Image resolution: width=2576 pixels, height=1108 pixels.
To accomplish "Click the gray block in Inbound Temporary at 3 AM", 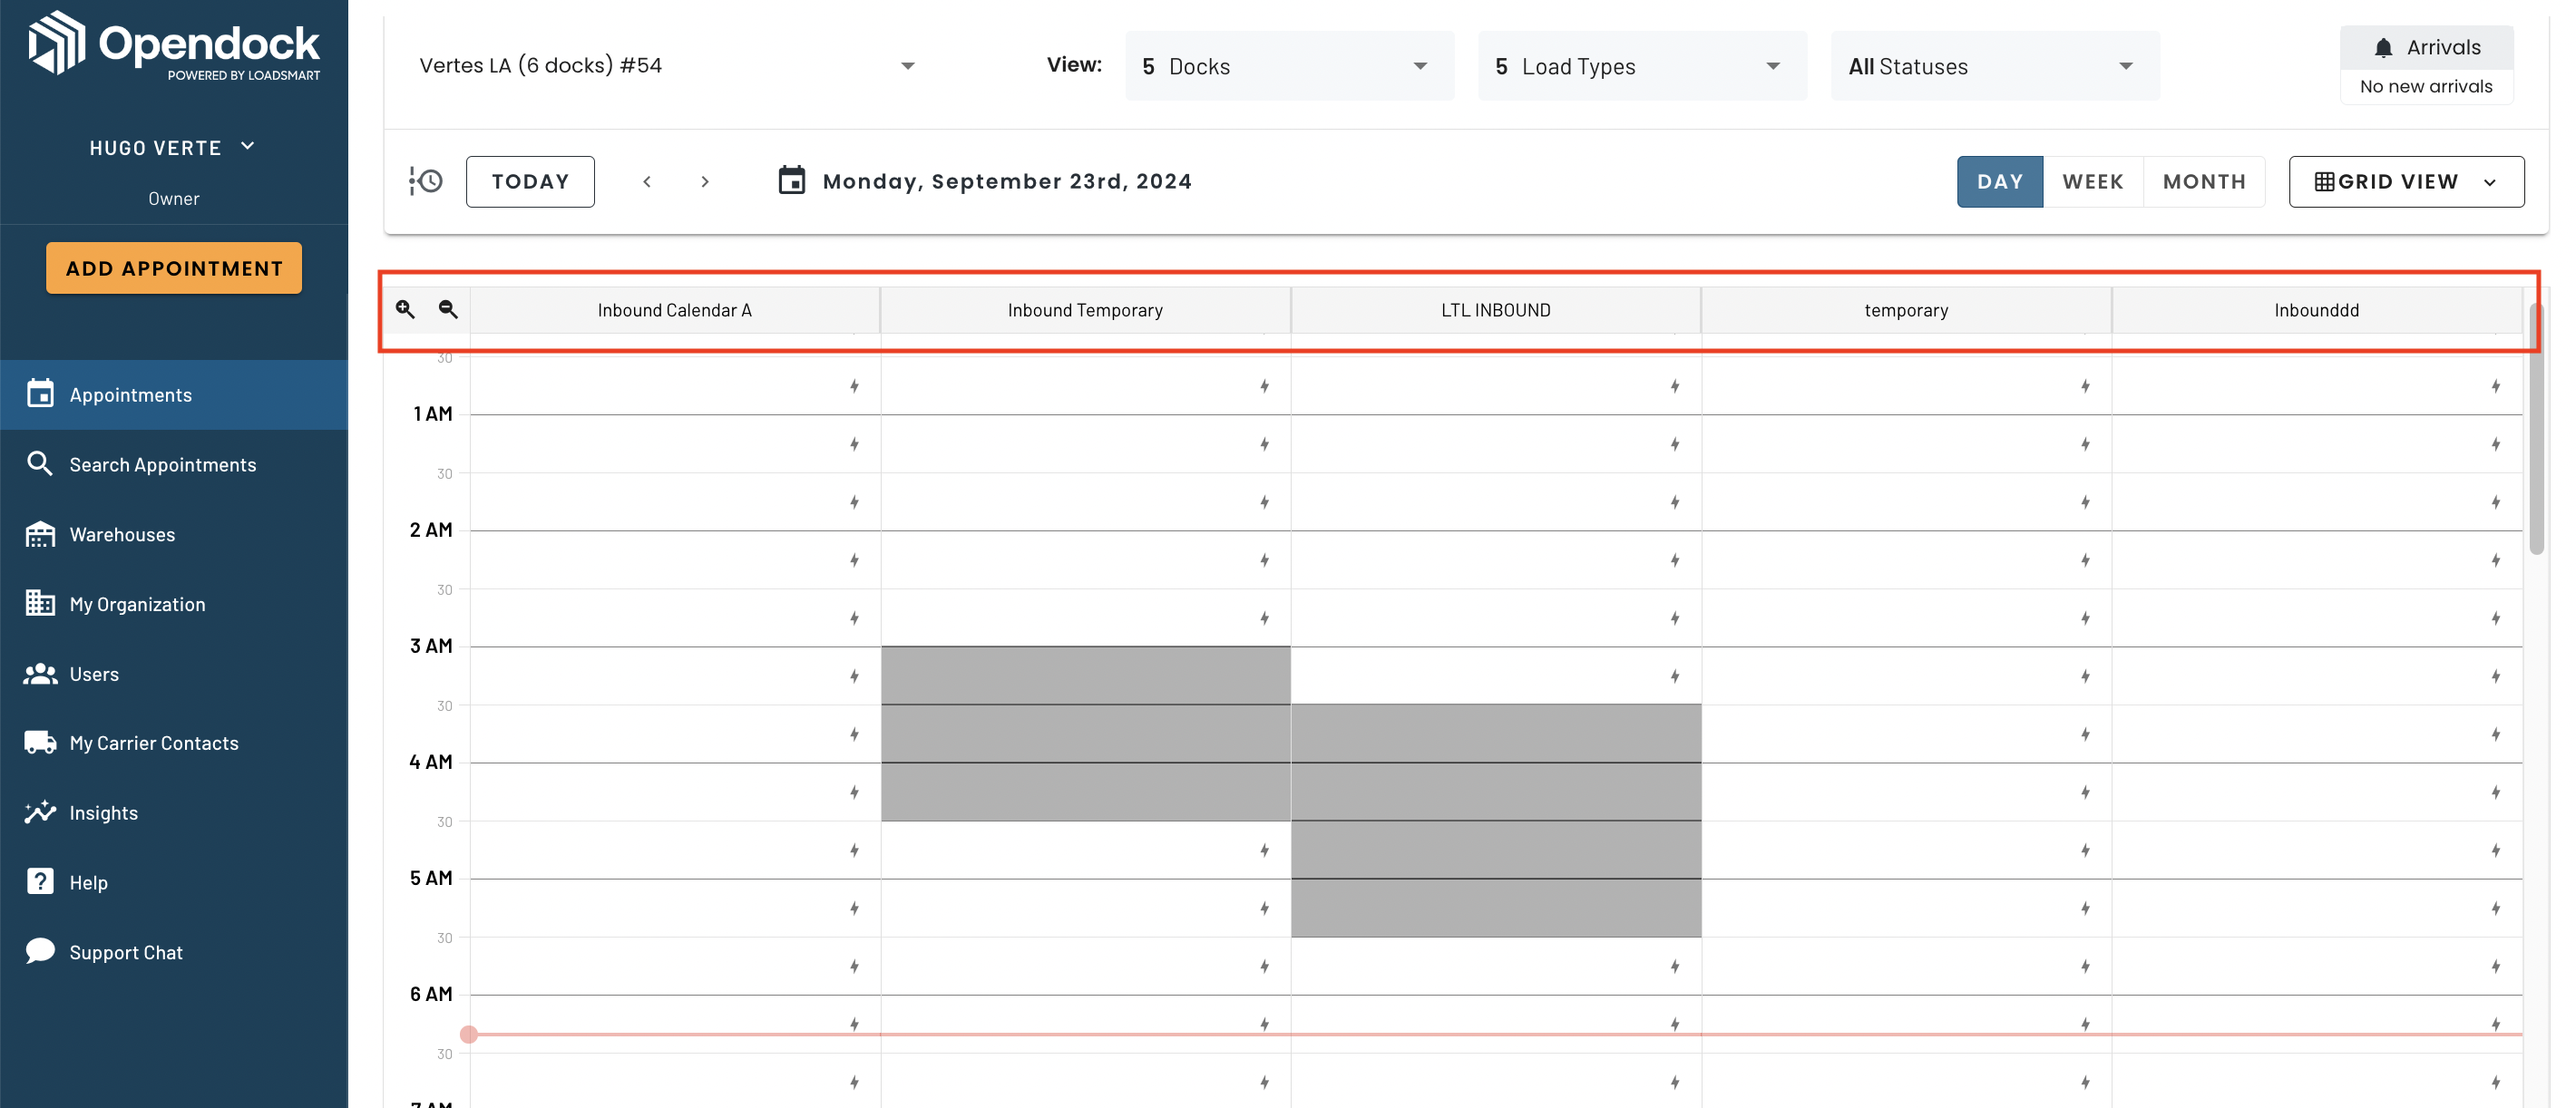I will (1085, 733).
